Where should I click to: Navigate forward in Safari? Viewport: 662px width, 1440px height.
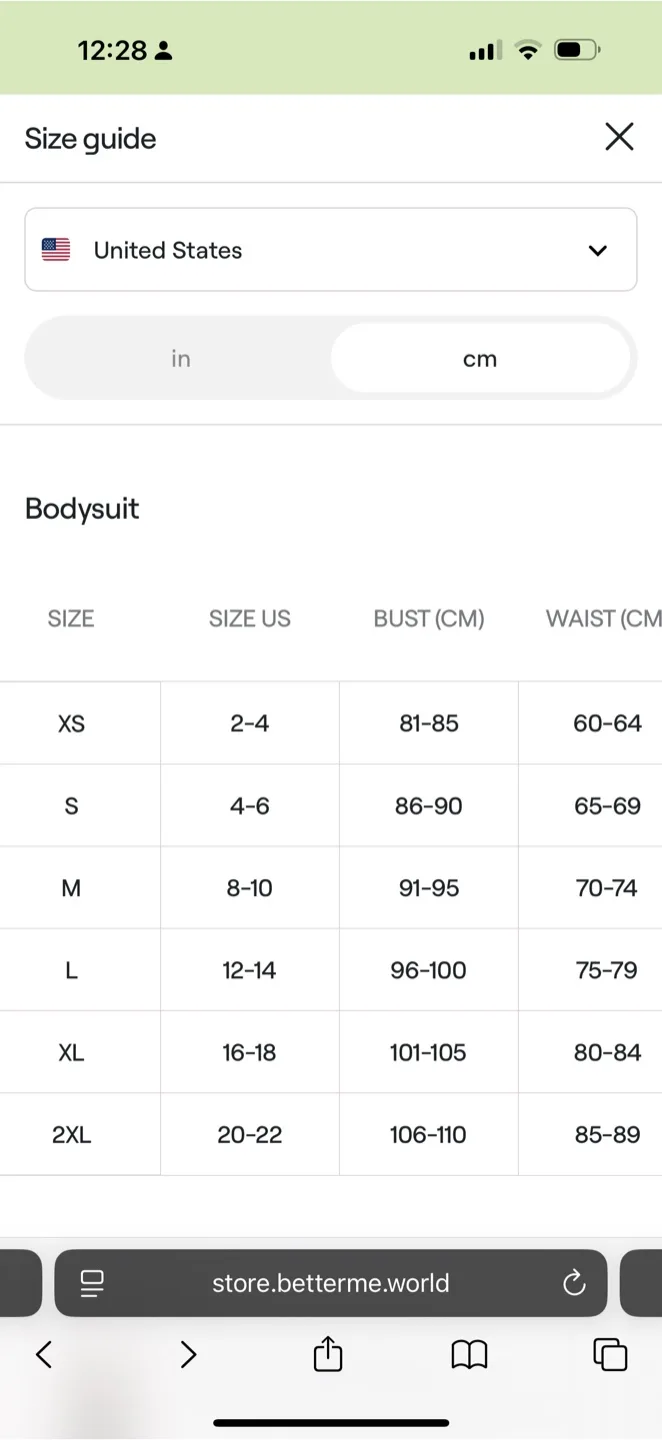click(188, 1354)
